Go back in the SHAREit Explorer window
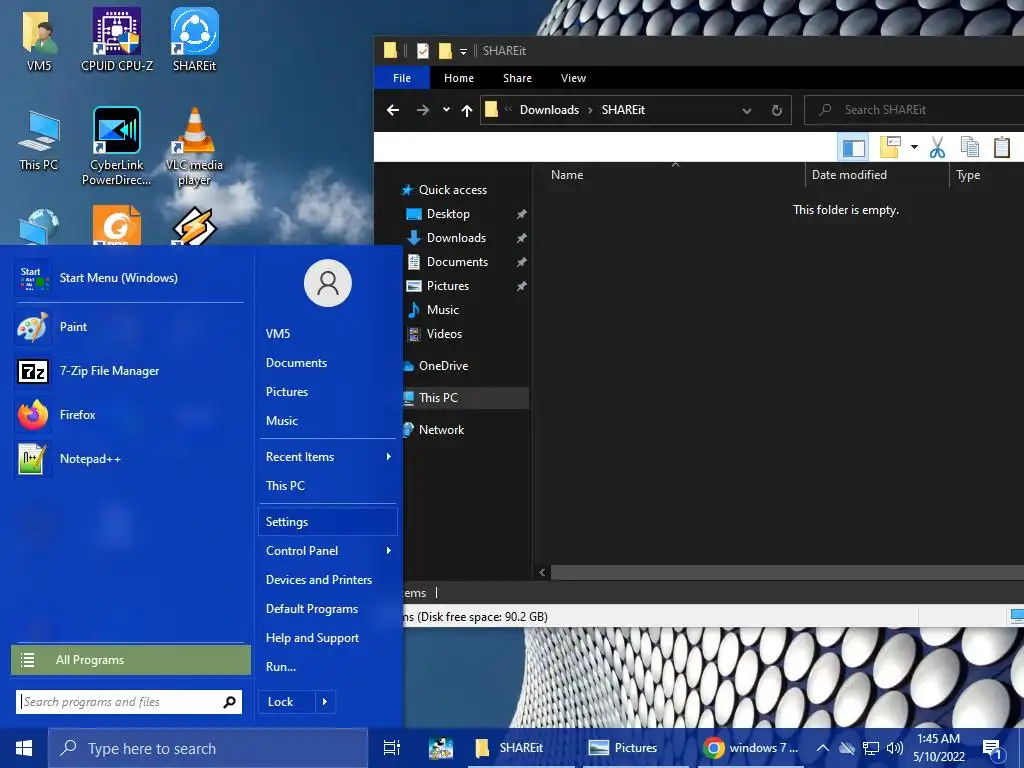Image resolution: width=1024 pixels, height=768 pixels. (x=392, y=110)
